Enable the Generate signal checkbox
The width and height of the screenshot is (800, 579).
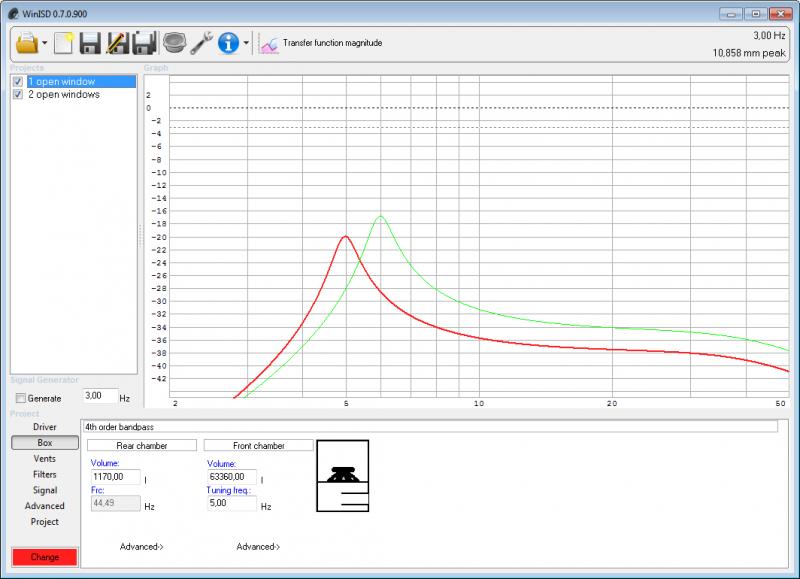pos(21,398)
